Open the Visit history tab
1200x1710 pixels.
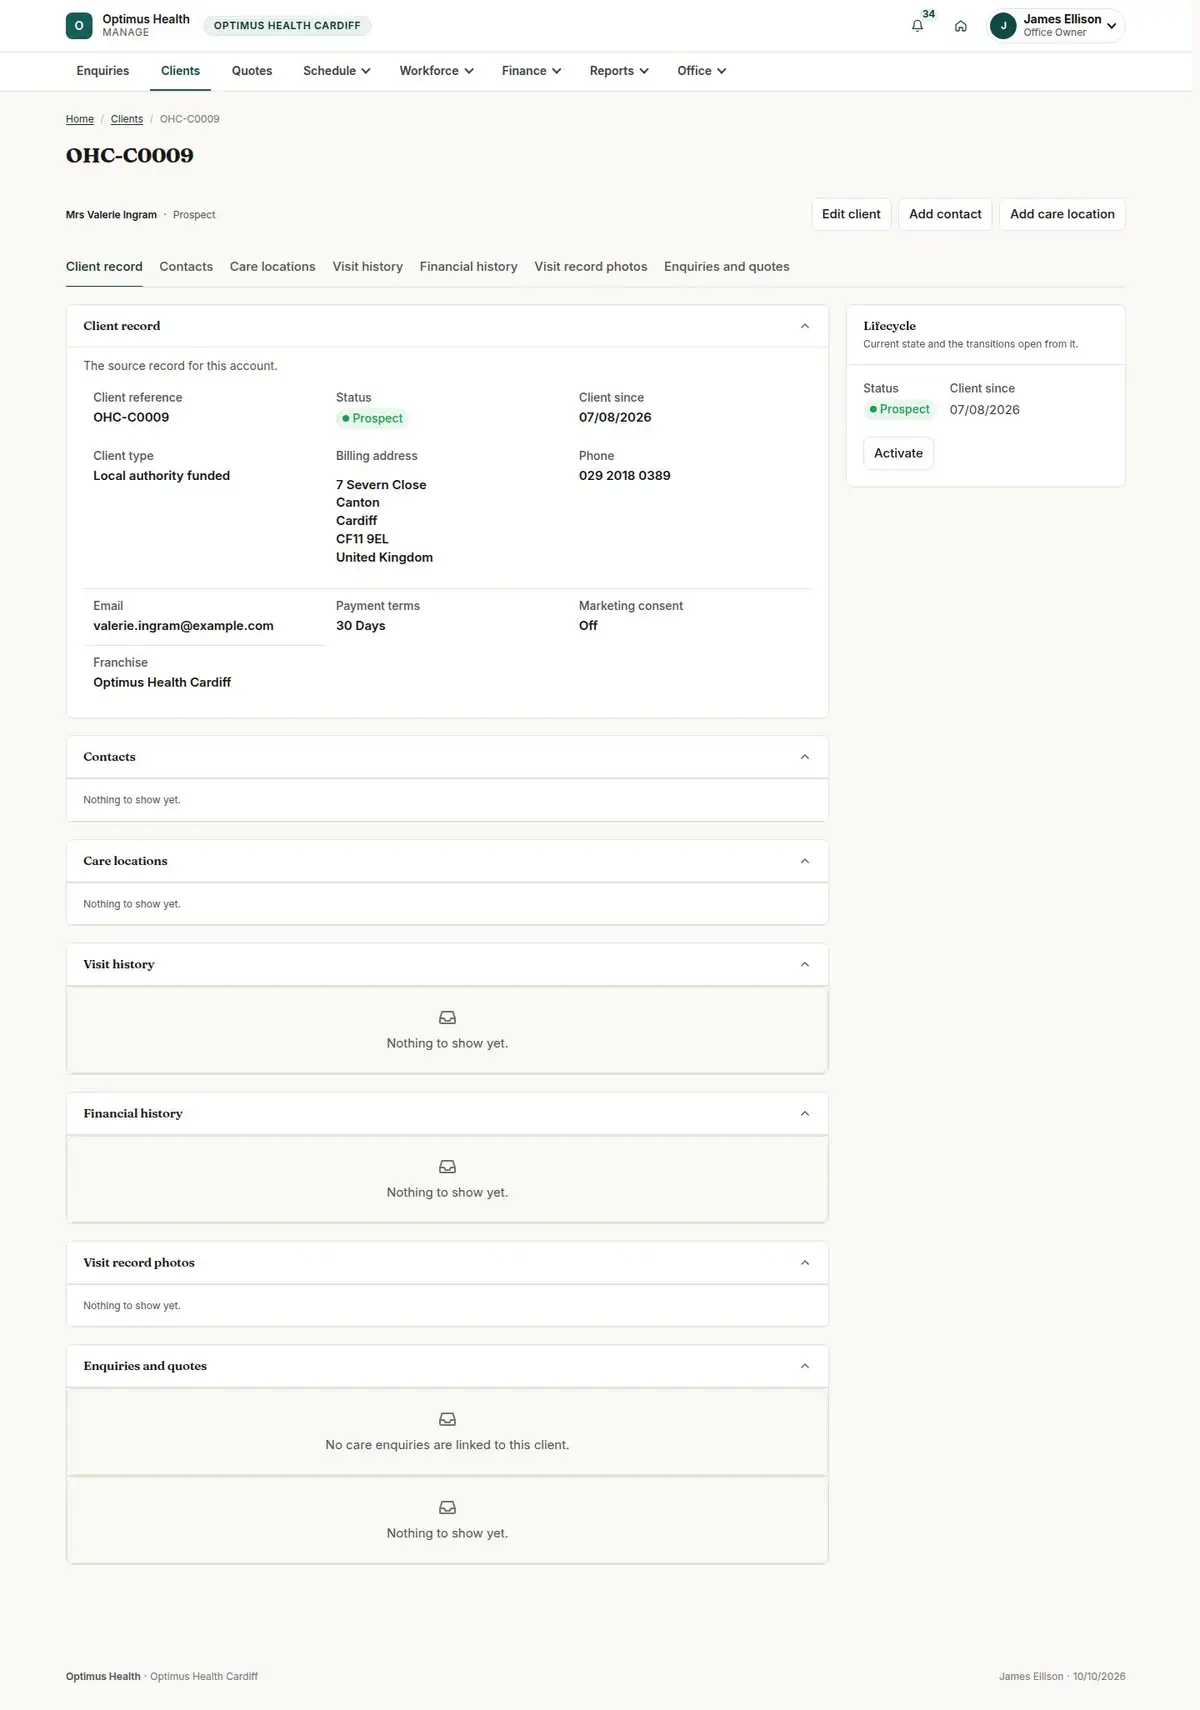(x=368, y=267)
